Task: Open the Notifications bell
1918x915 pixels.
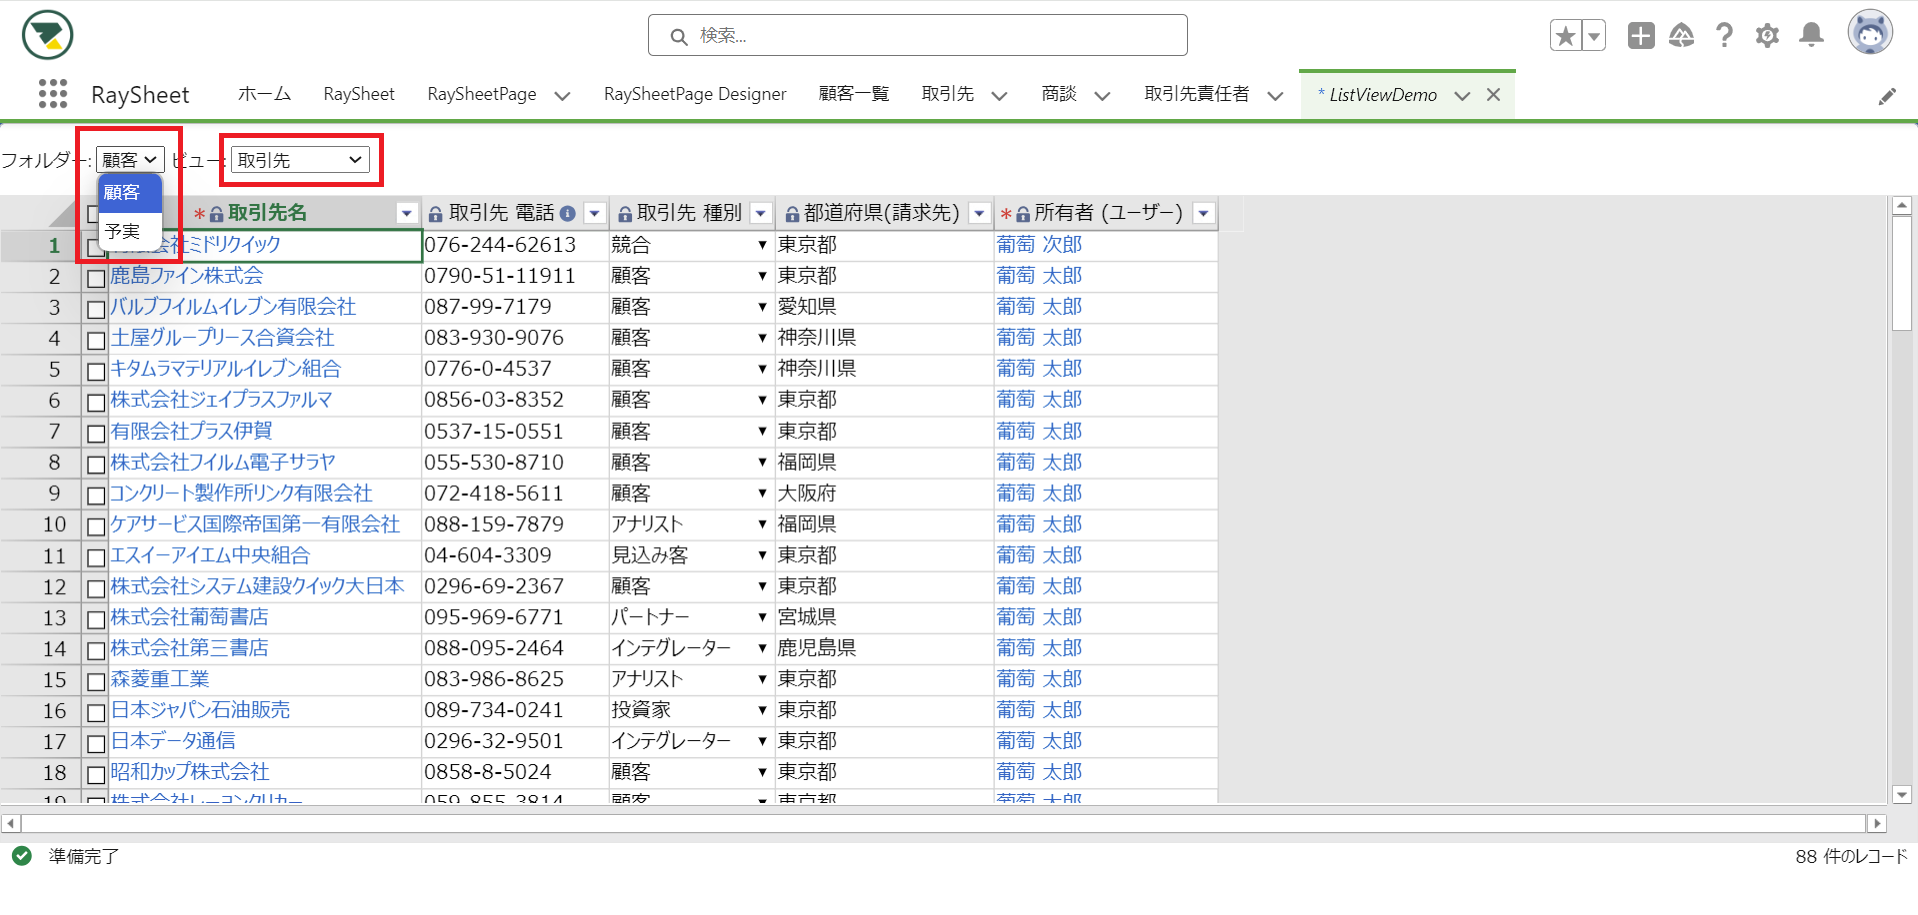Action: pos(1811,36)
